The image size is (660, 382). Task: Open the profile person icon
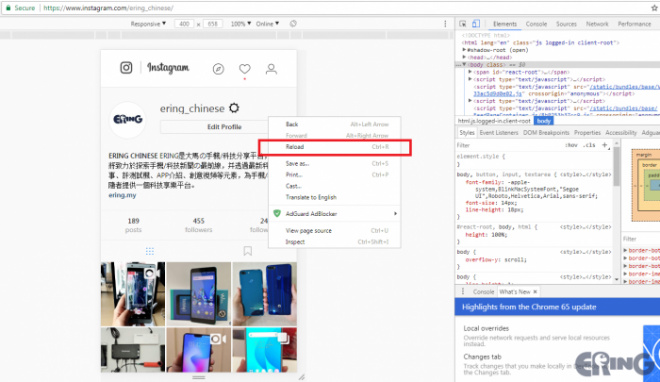271,69
